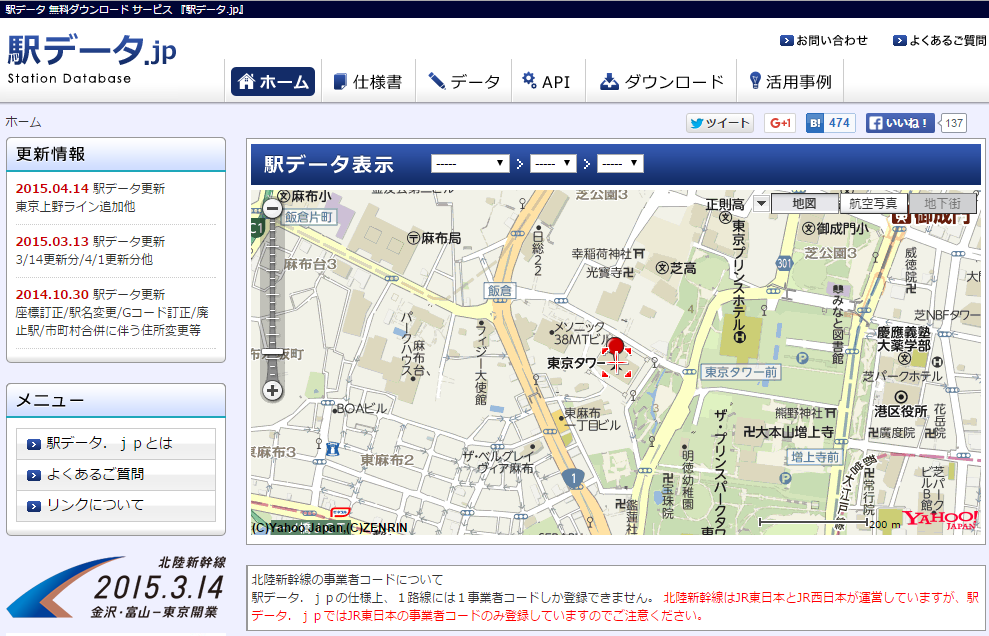
Task: Click the Hatena bookmark count 474
Action: (x=840, y=123)
